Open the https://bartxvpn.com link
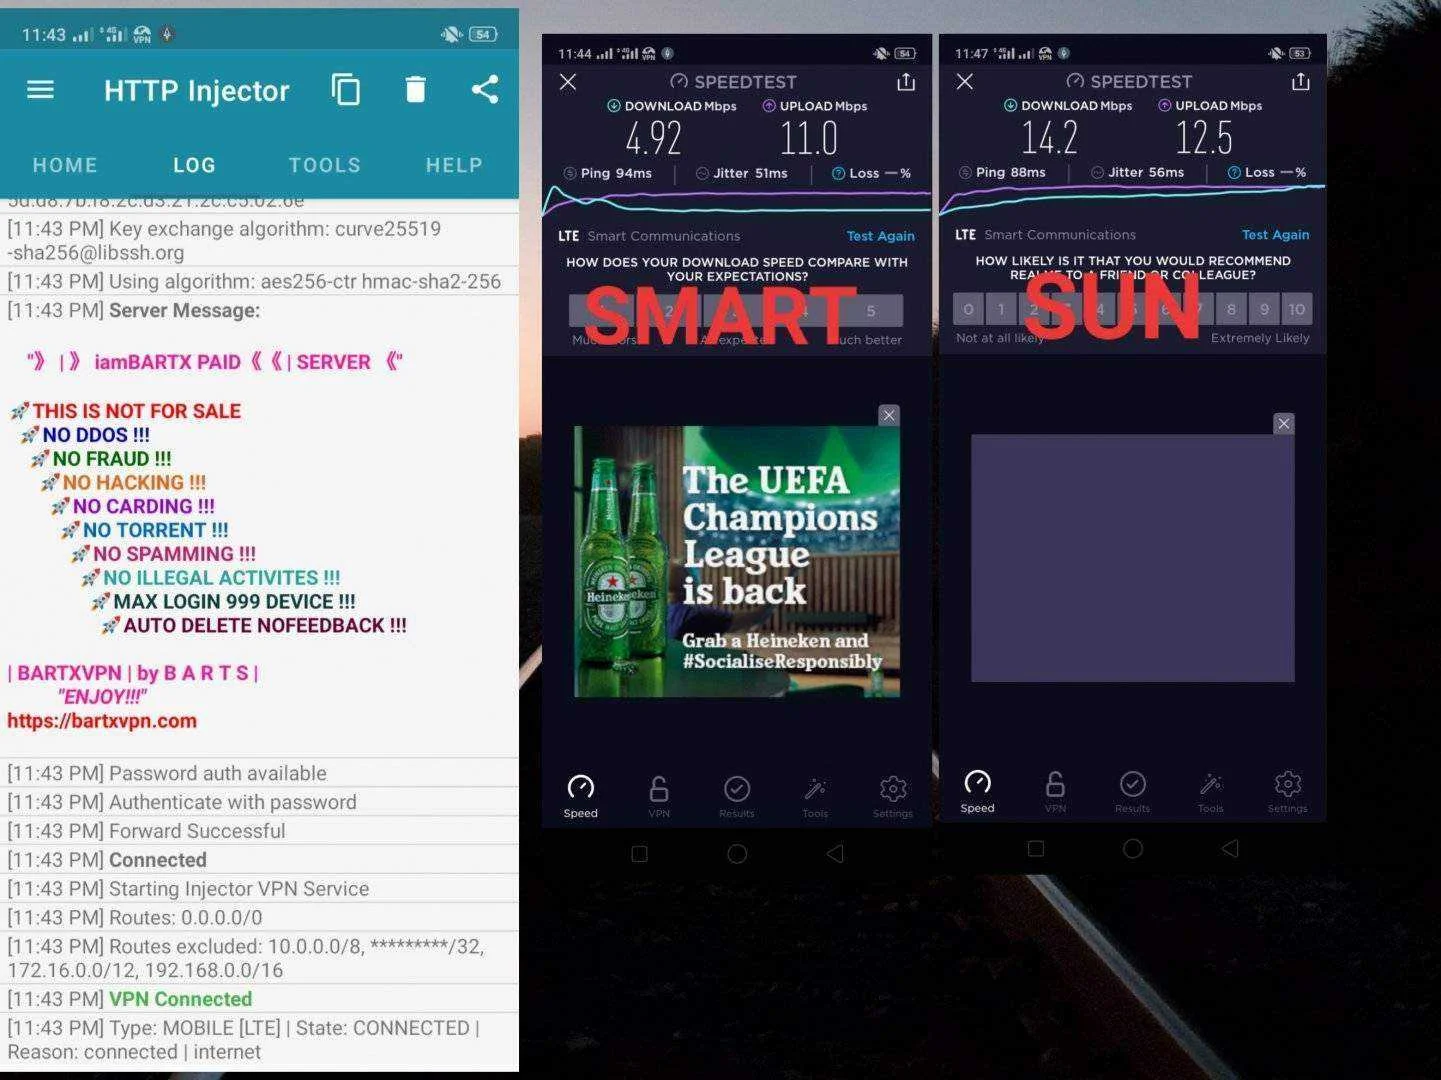 click(102, 721)
